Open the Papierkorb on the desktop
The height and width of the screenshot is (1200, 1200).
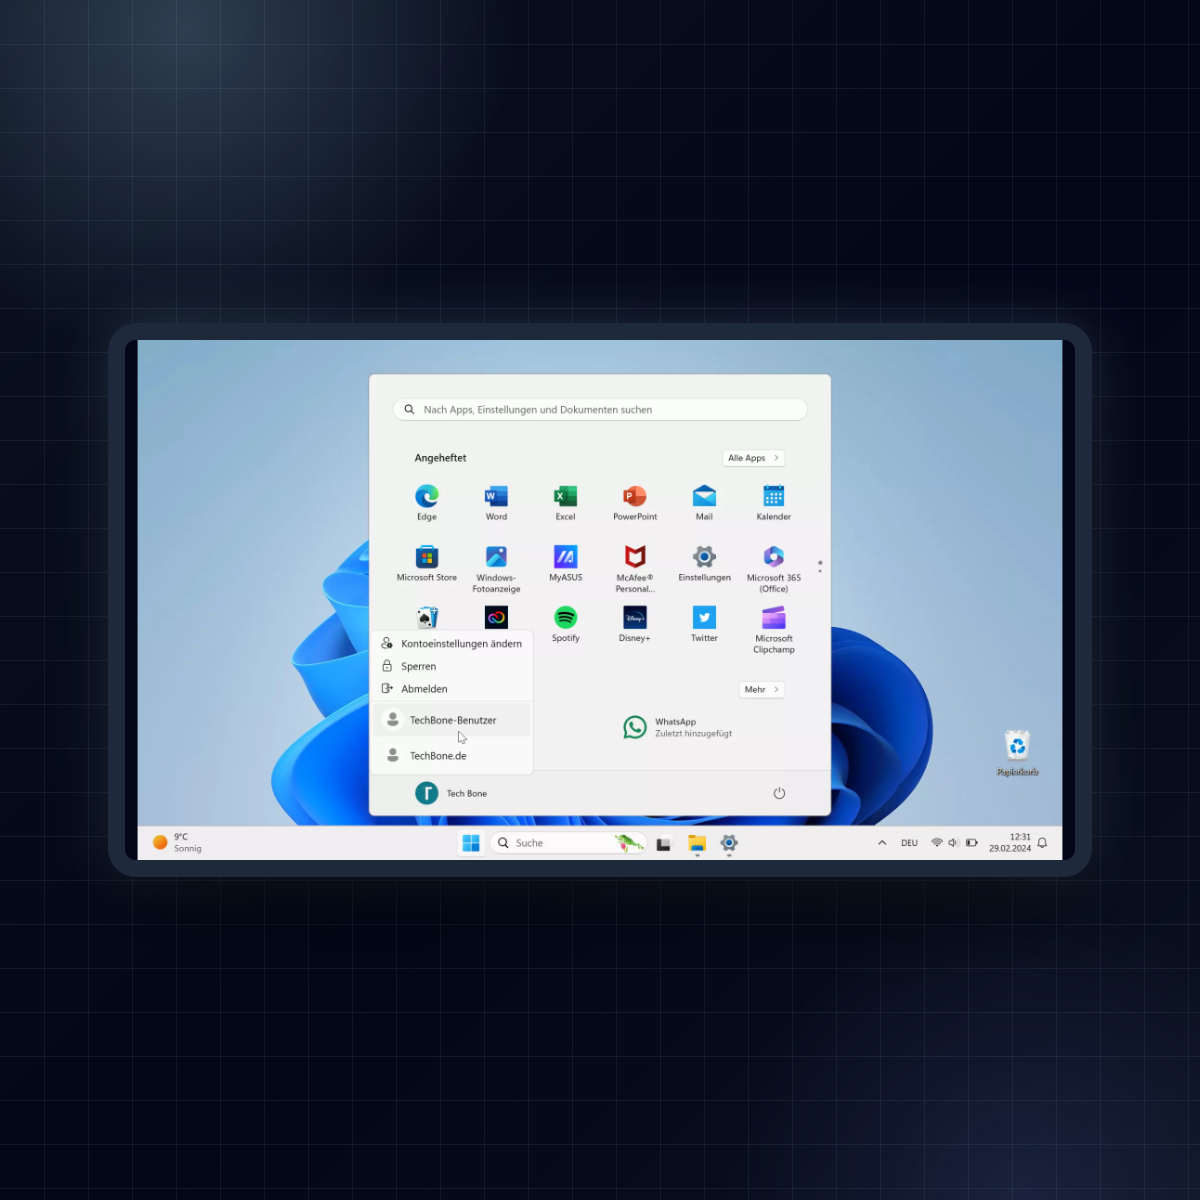click(x=1017, y=752)
